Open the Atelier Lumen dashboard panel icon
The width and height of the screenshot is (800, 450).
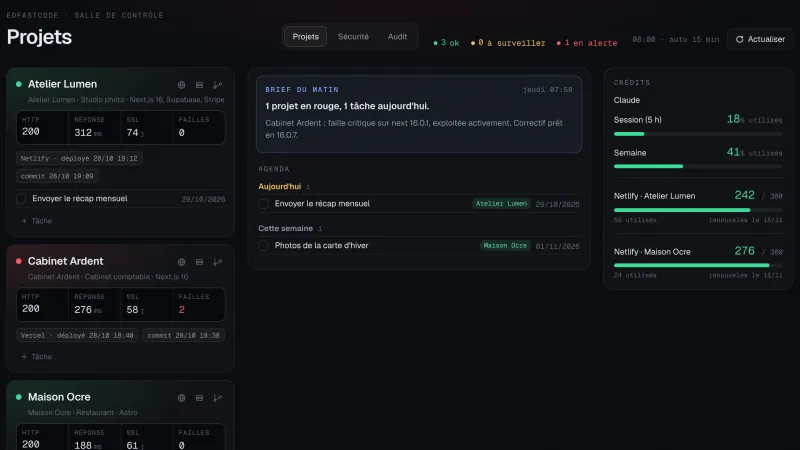tap(199, 85)
